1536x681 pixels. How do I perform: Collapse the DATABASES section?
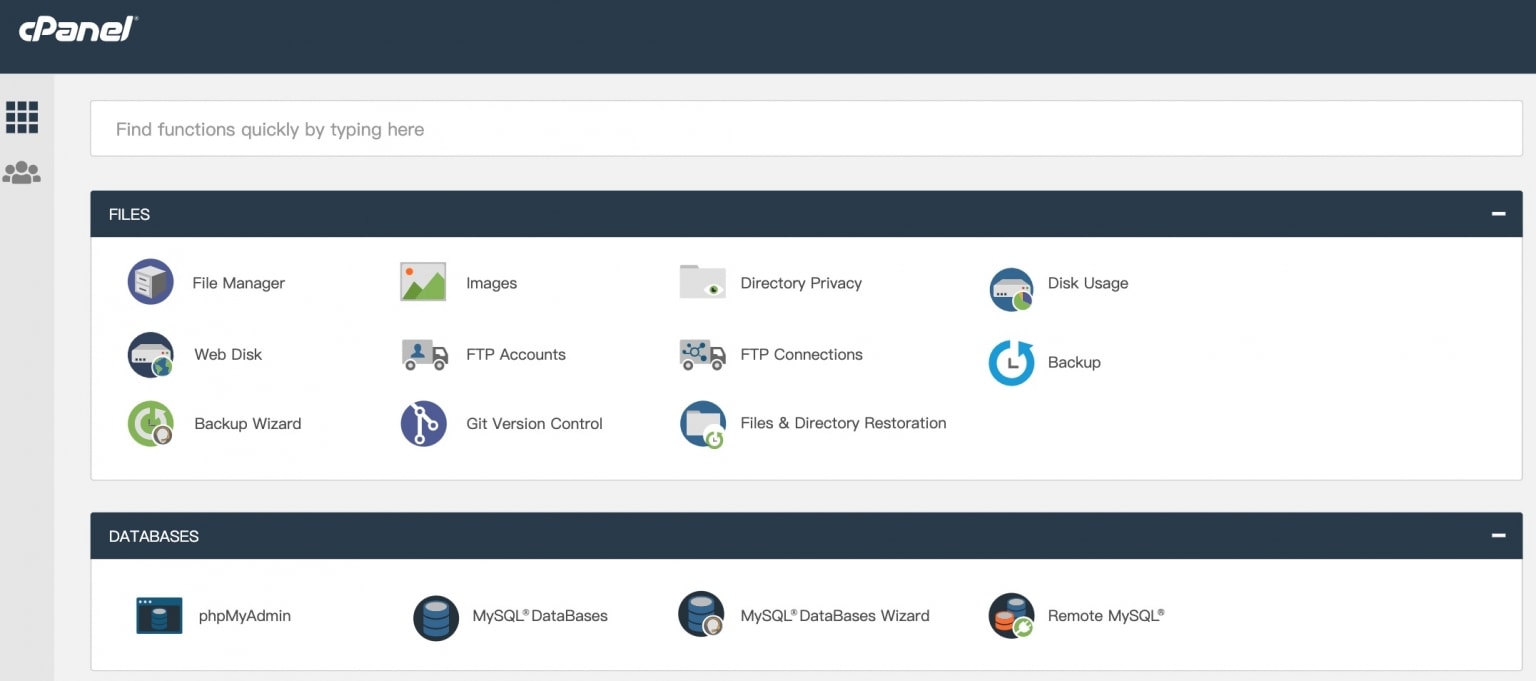pyautogui.click(x=1498, y=536)
